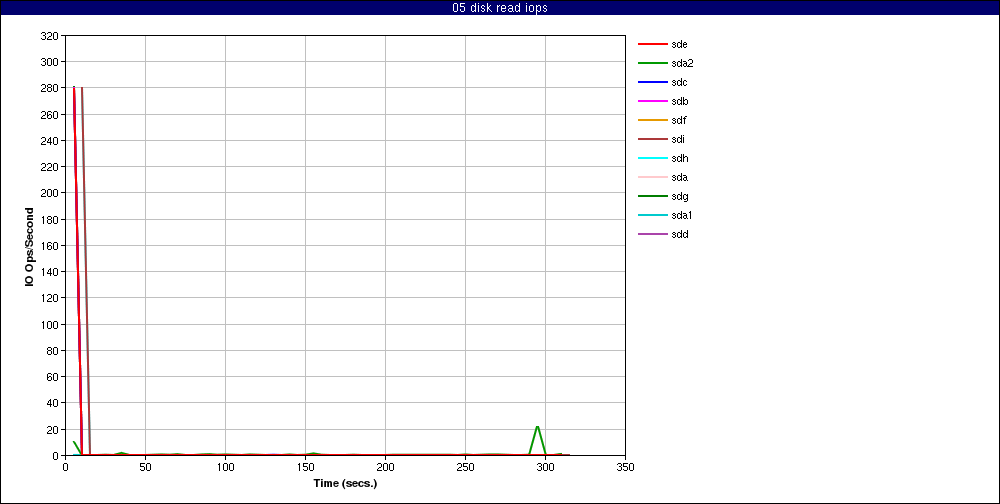Click the 320 value on the y-axis
Viewport: 1000px width, 504px height.
coord(49,36)
